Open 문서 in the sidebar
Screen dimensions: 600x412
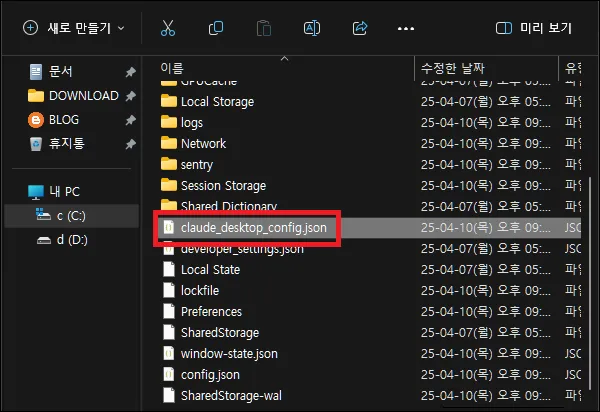pyautogui.click(x=60, y=72)
